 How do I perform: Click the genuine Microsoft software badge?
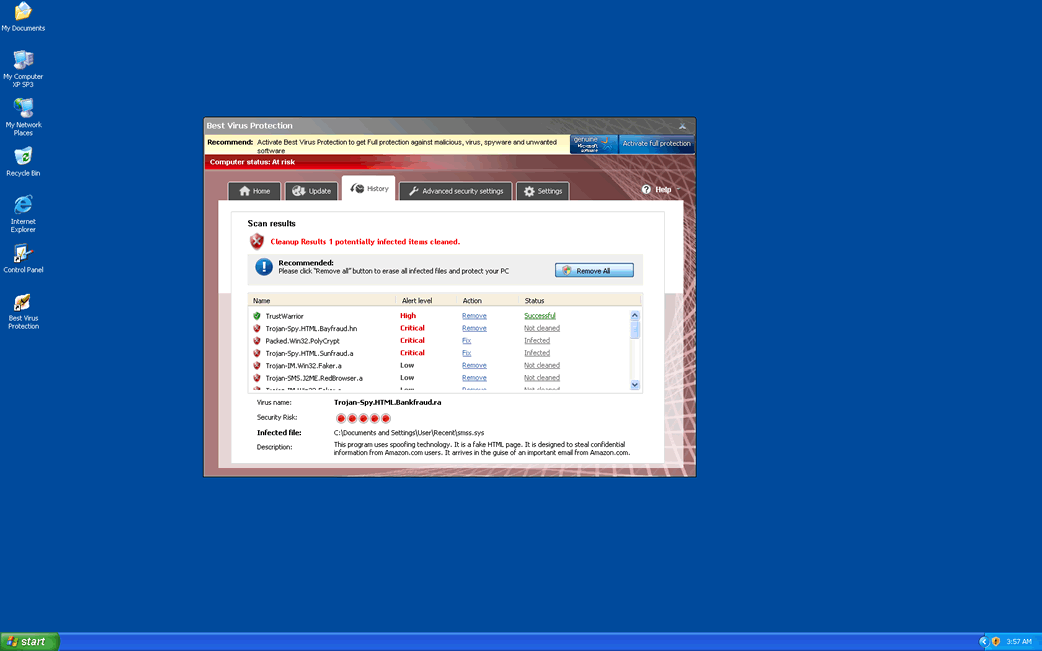click(593, 144)
